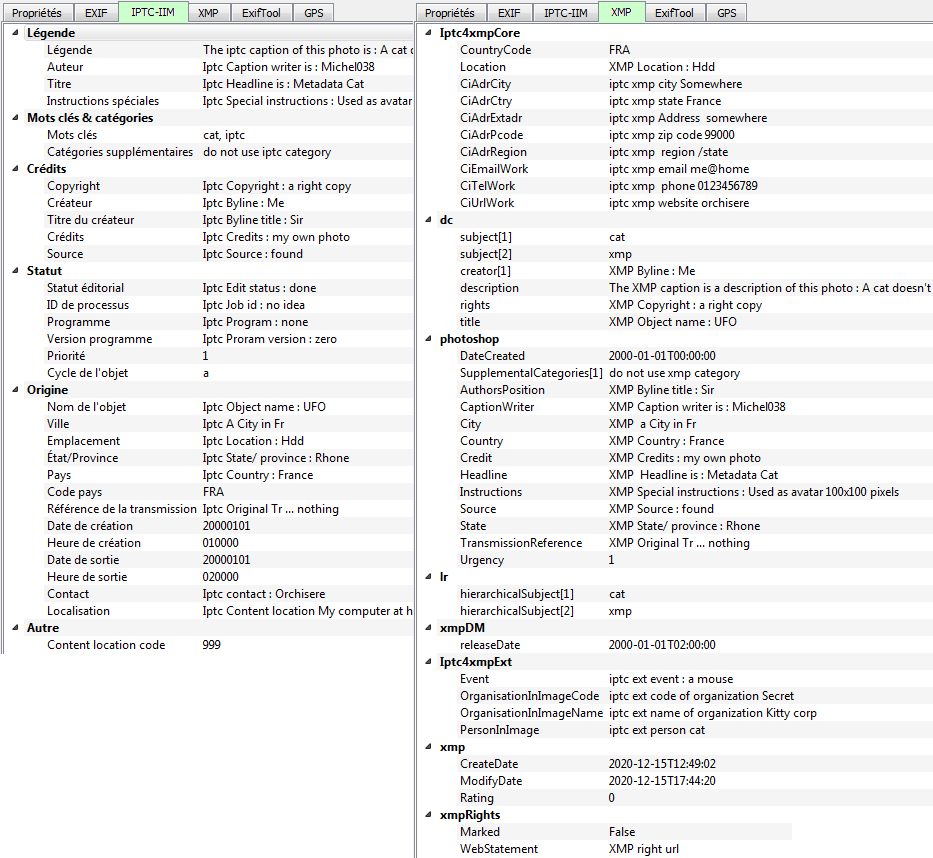
Task: Switch to the EXIF tab in right panel
Action: [x=509, y=12]
